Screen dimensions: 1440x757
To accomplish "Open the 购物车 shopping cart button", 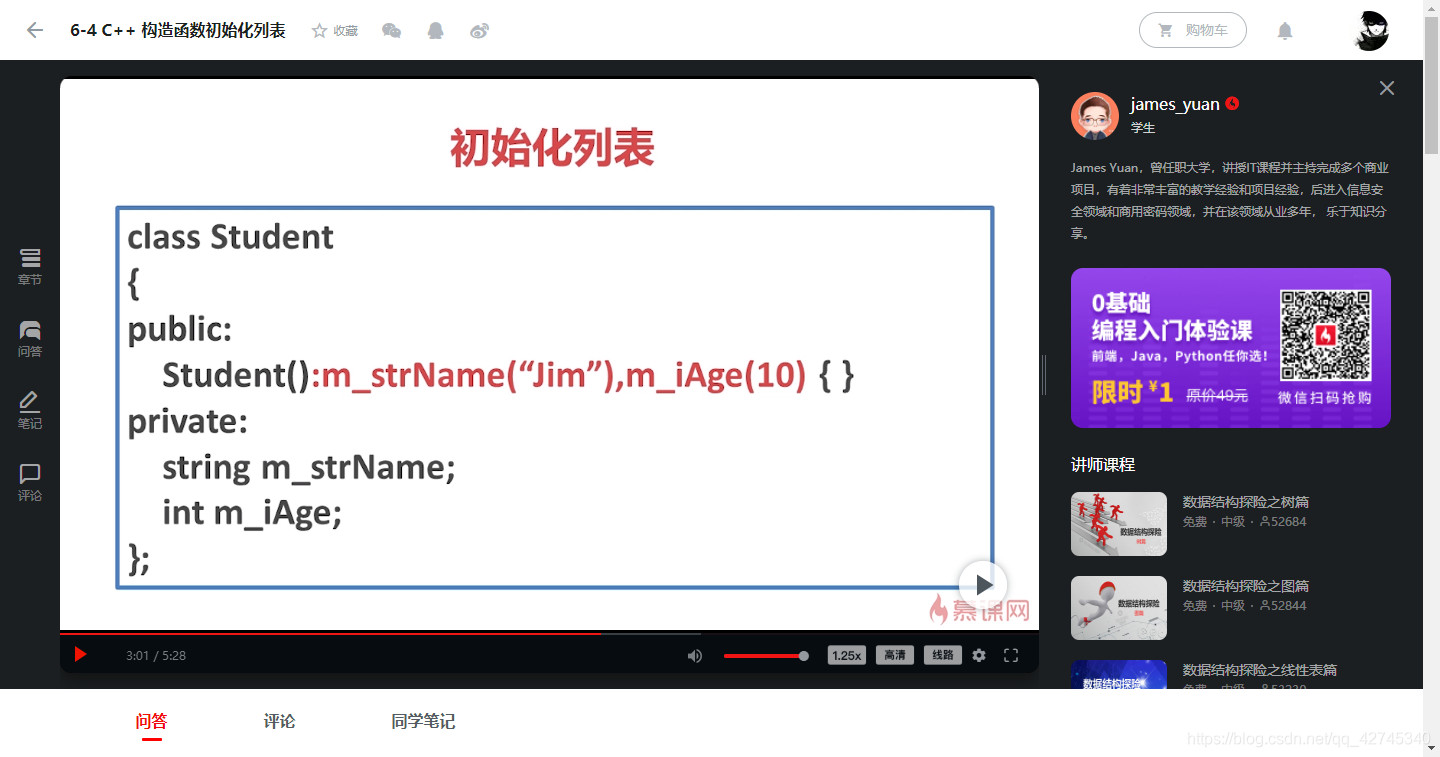I will tap(1193, 30).
